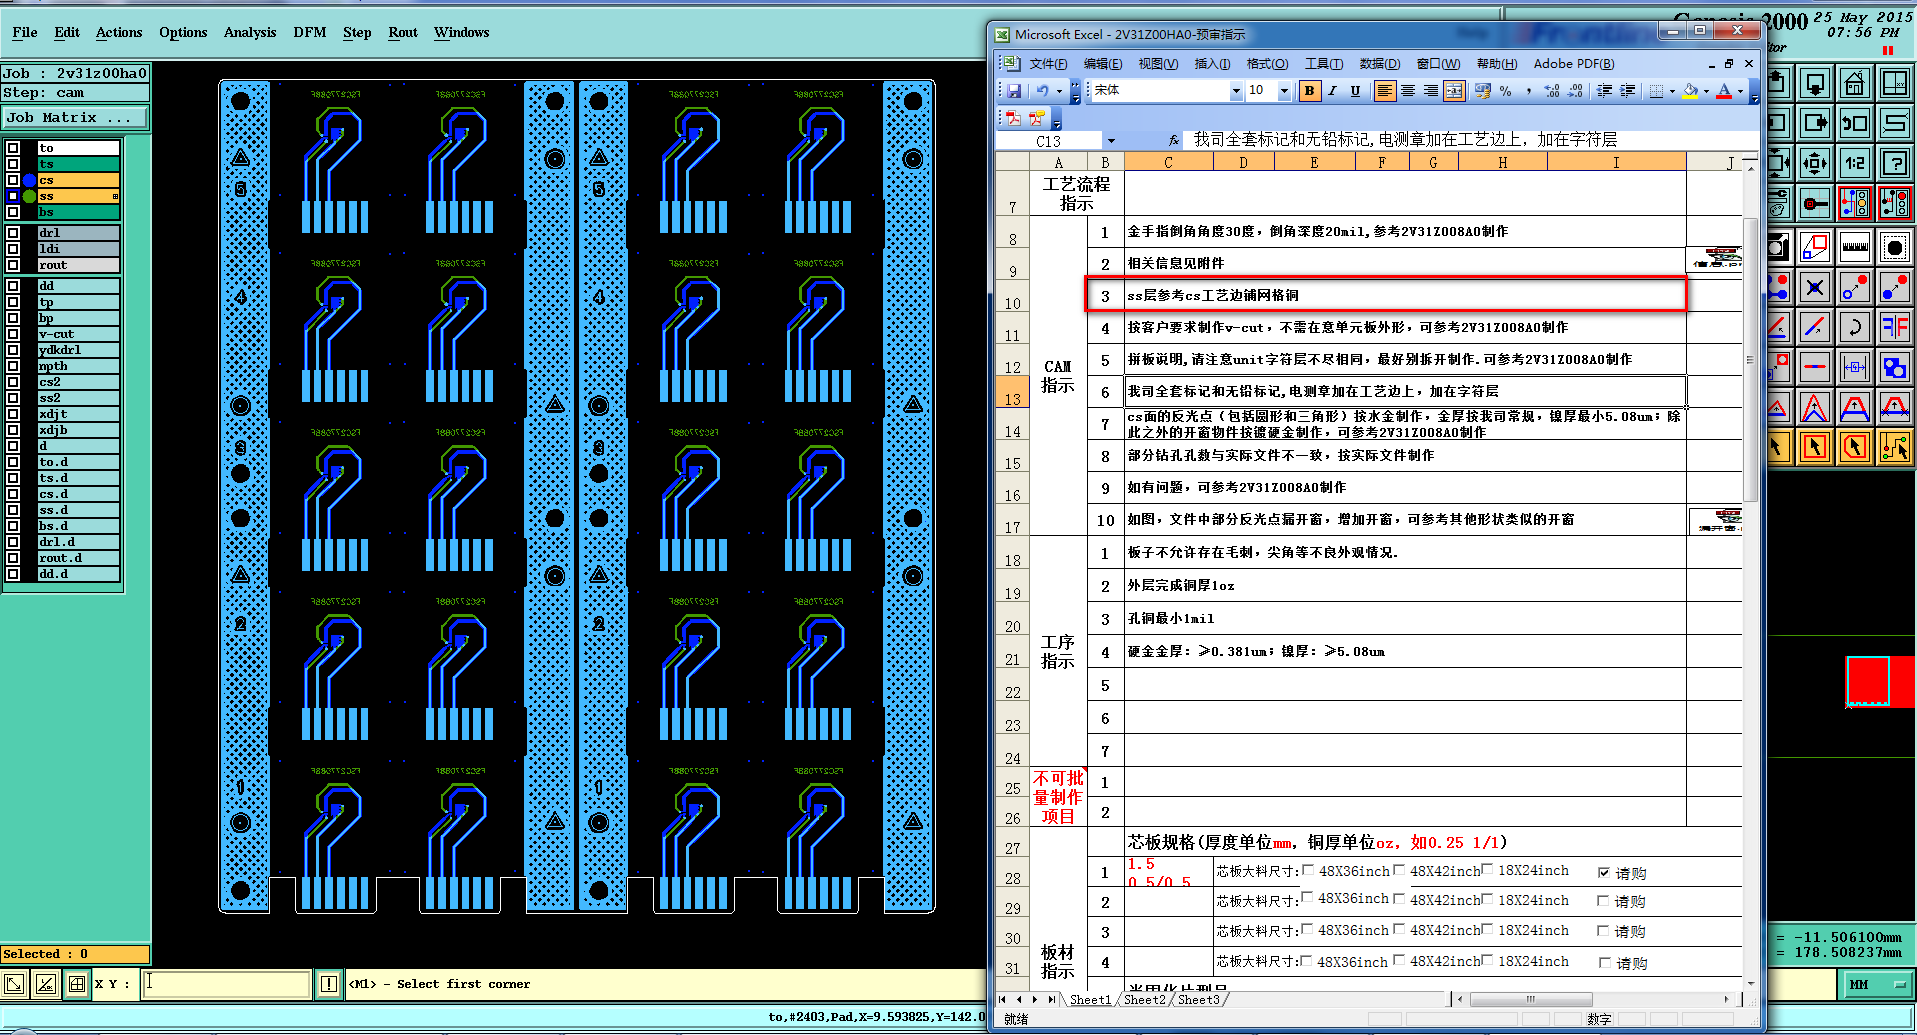Click the grid snap button beside X Y
The width and height of the screenshot is (1917, 1035).
tap(77, 984)
